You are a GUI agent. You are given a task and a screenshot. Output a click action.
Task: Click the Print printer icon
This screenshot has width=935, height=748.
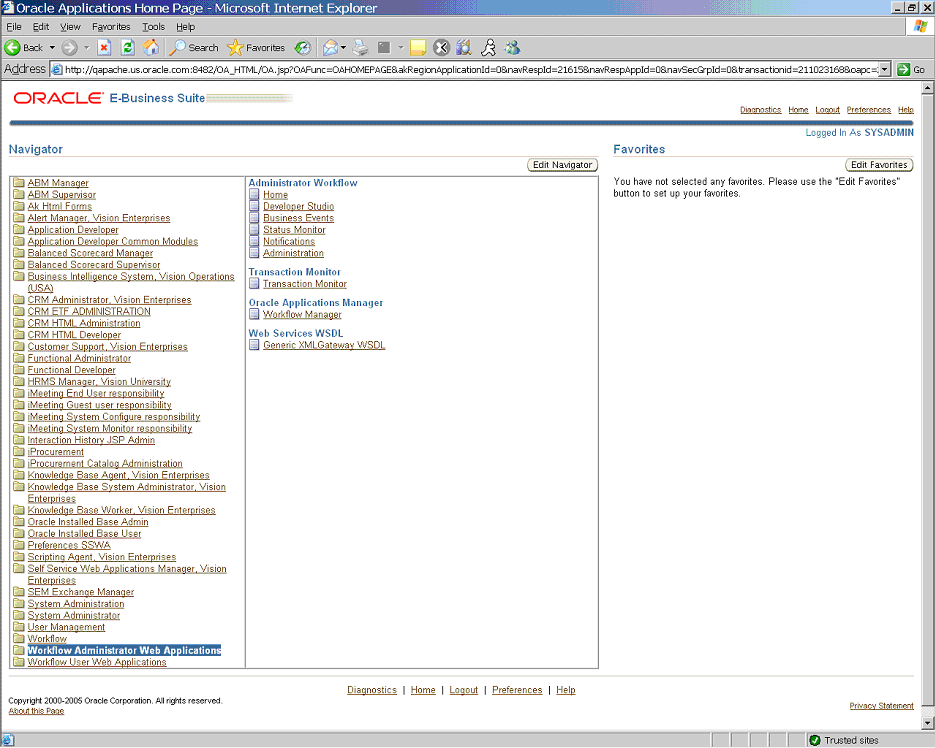pos(360,48)
